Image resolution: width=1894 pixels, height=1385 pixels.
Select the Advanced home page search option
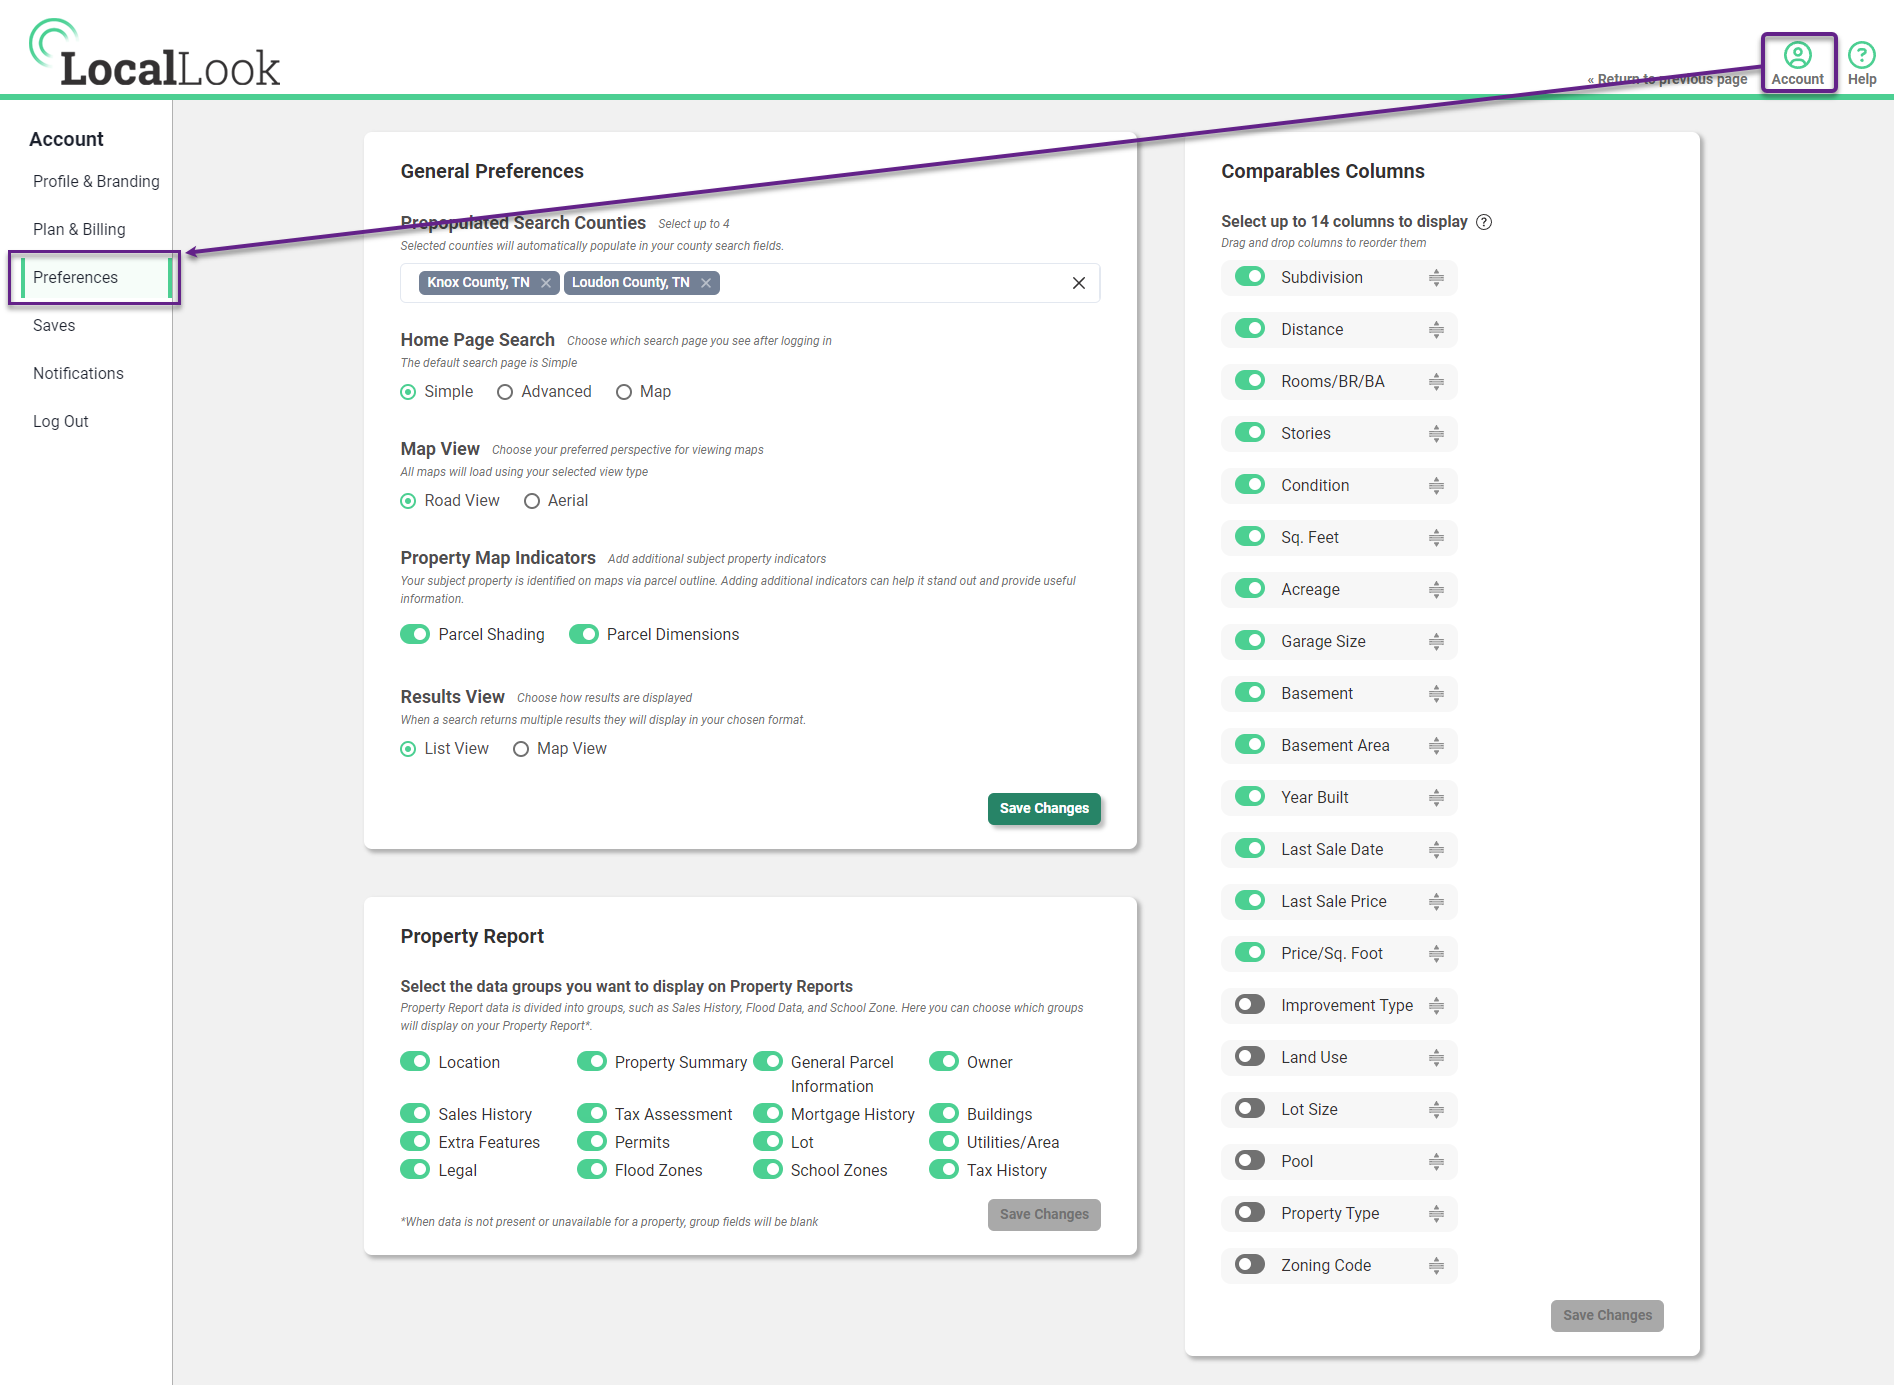point(505,392)
